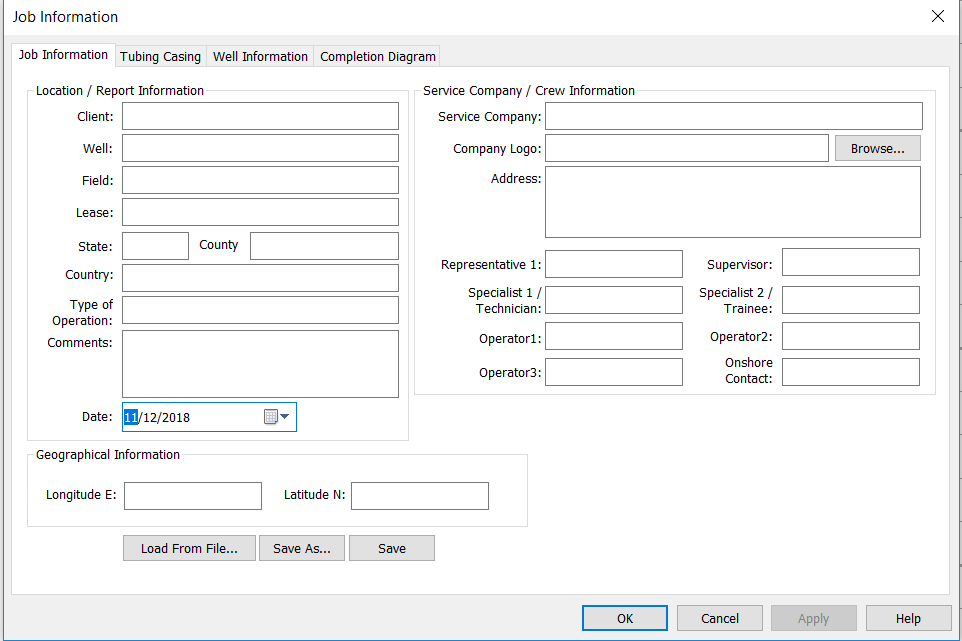This screenshot has width=962, height=641.
Task: Cancel the Job Information dialog
Action: click(719, 618)
